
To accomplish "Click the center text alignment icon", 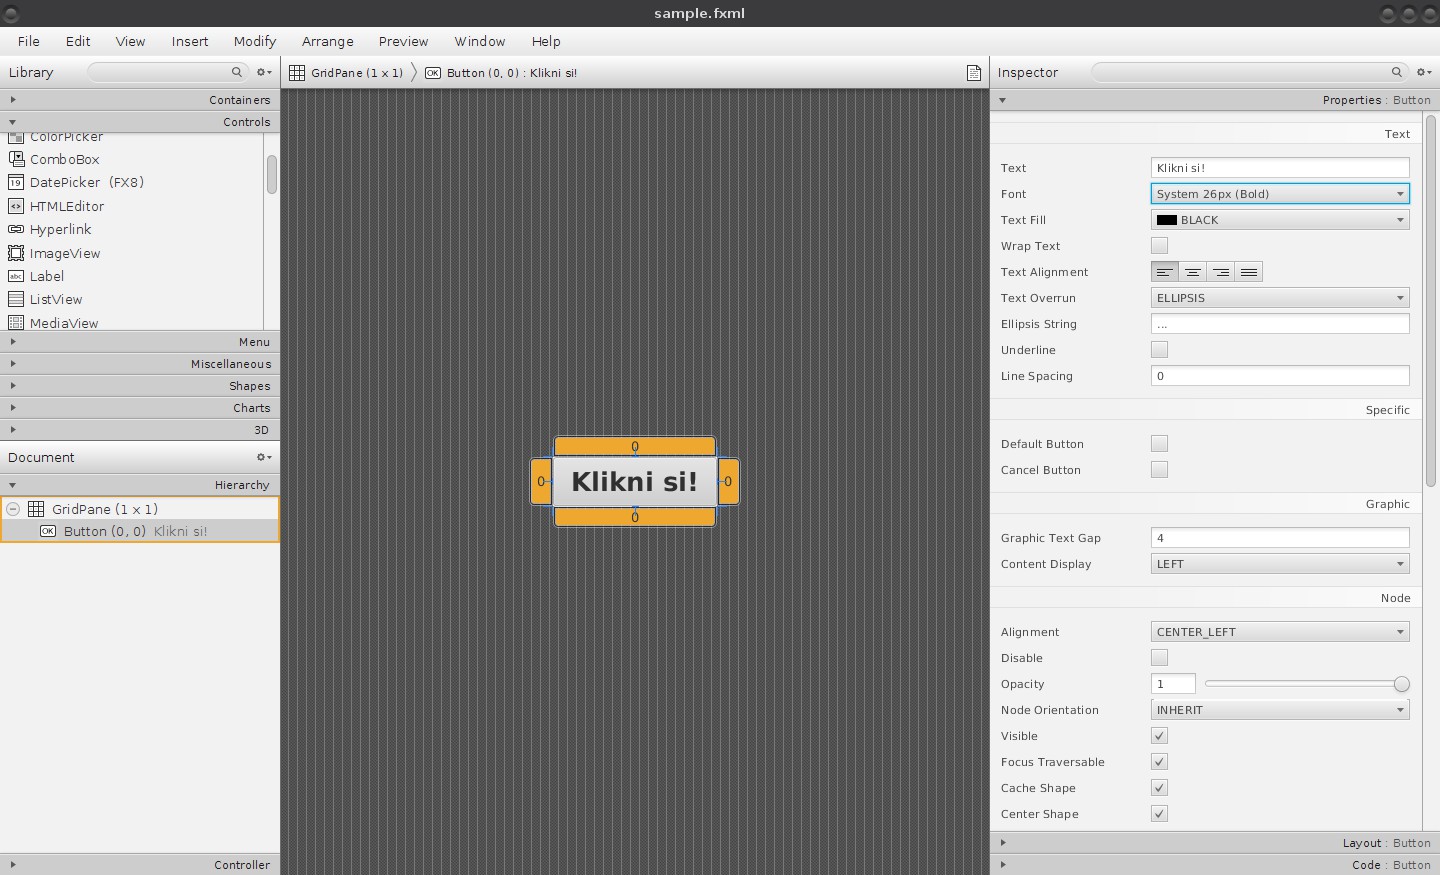I will (x=1193, y=271).
